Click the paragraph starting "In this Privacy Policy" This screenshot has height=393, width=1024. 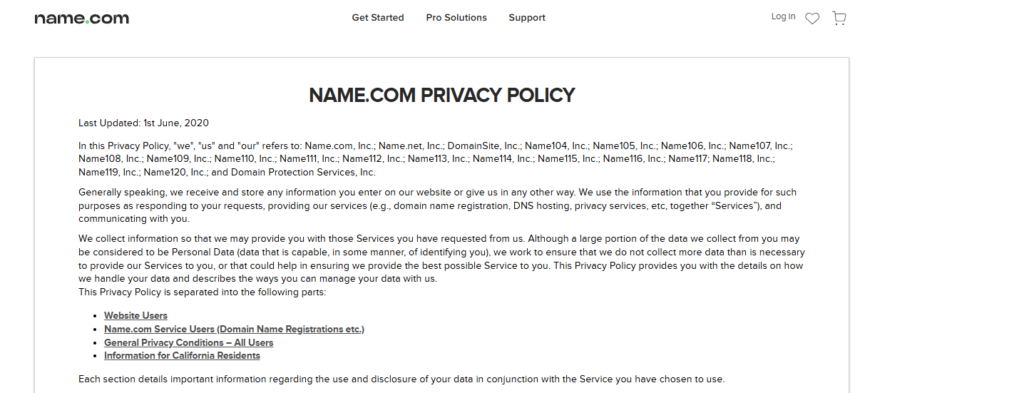[436, 159]
